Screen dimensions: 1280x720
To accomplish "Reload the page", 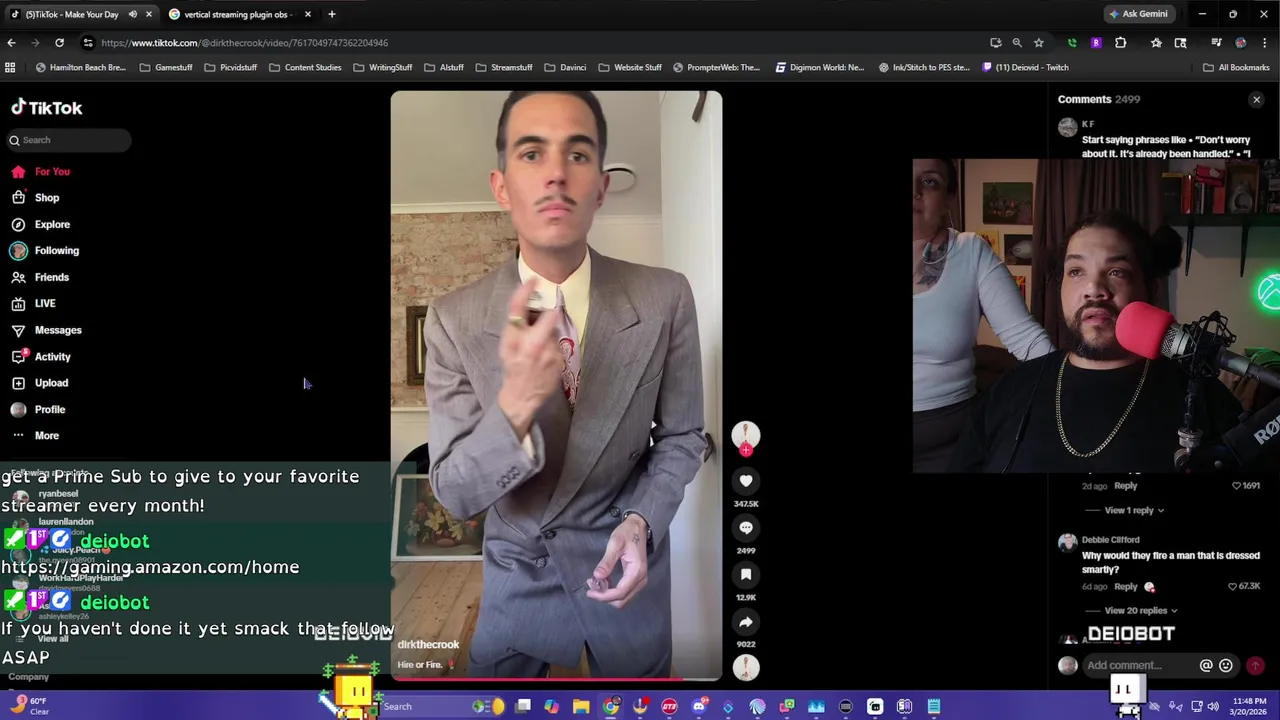I will (x=59, y=43).
